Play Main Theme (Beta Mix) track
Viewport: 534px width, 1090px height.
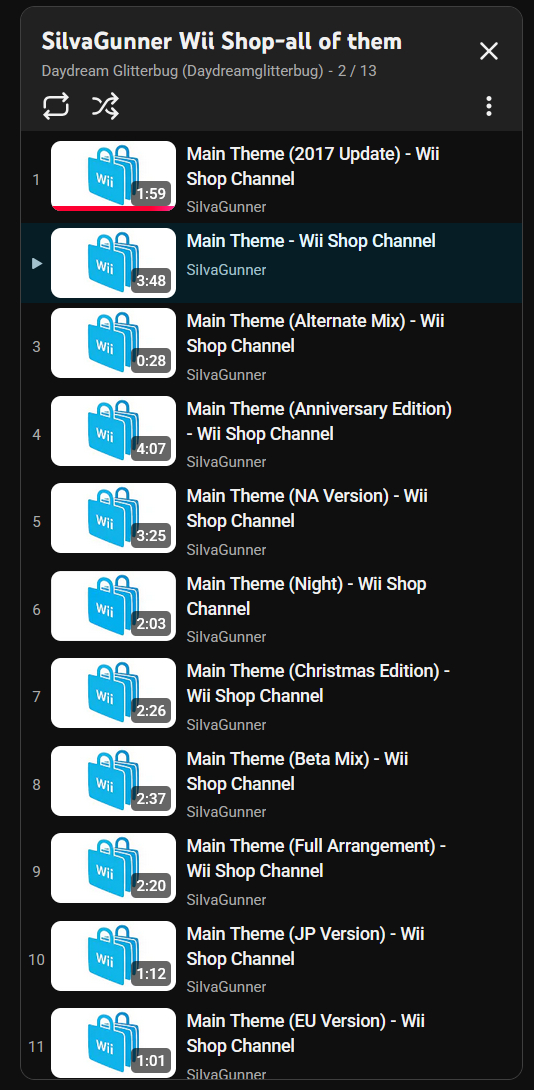[298, 771]
